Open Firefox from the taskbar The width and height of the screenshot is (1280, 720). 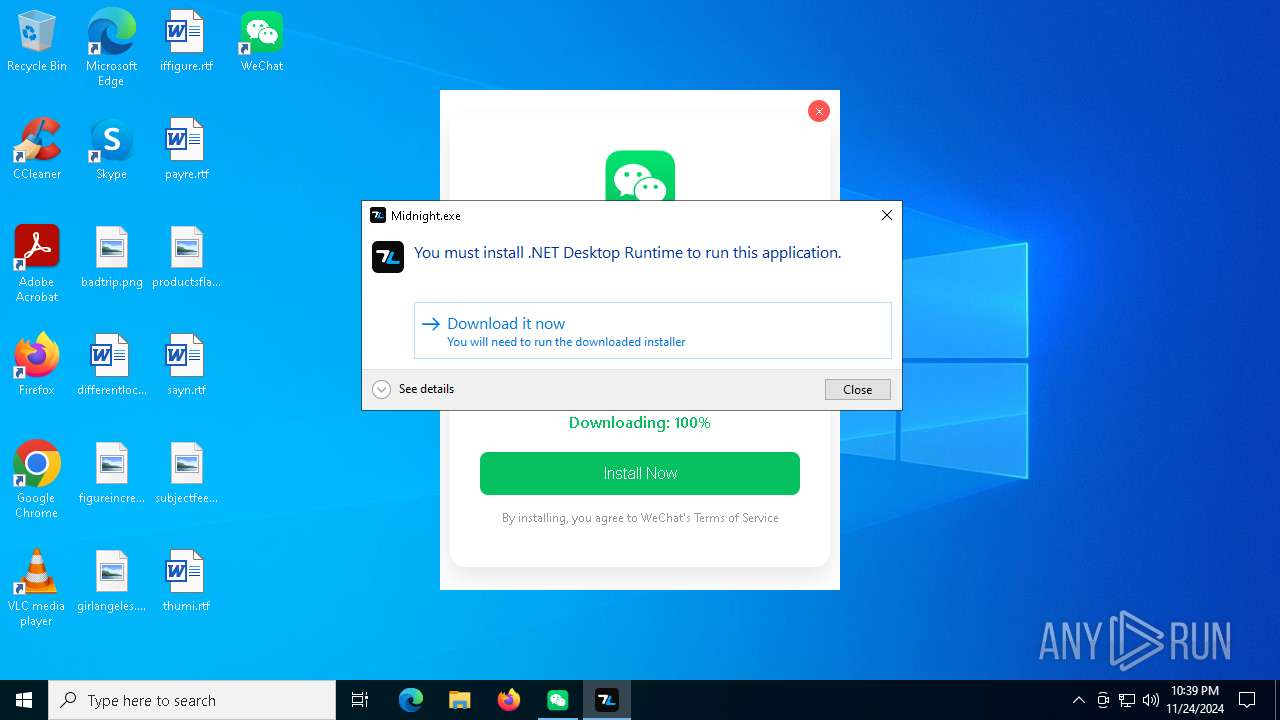pyautogui.click(x=509, y=700)
